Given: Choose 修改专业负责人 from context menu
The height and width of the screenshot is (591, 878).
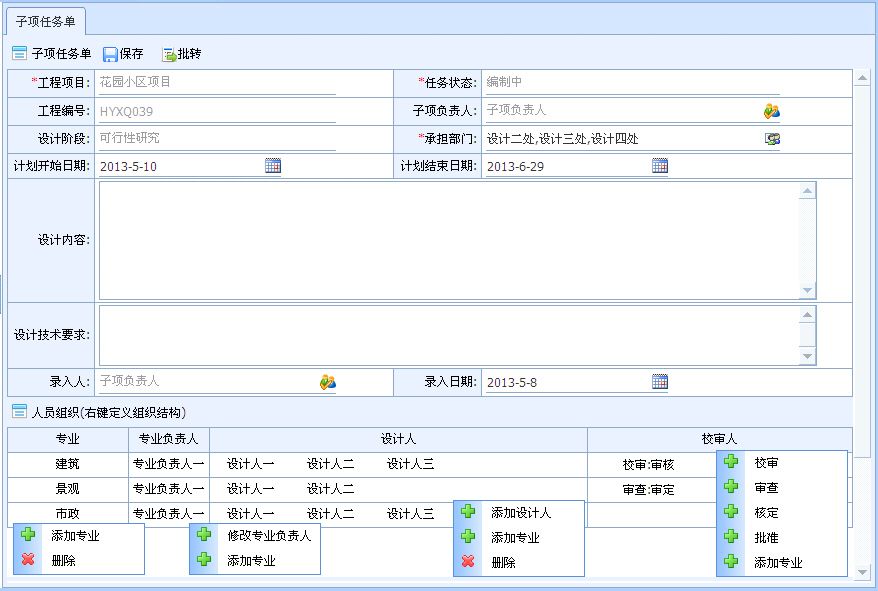Looking at the screenshot, I should coord(268,536).
